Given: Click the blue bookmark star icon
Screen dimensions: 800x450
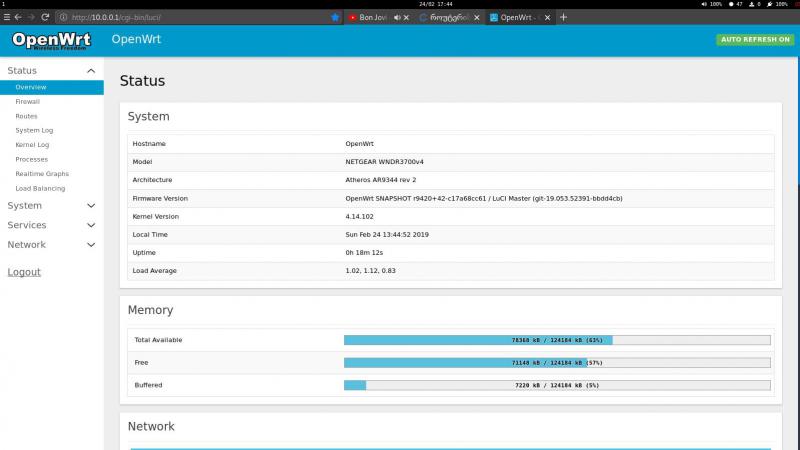Looking at the screenshot, I should (335, 17).
